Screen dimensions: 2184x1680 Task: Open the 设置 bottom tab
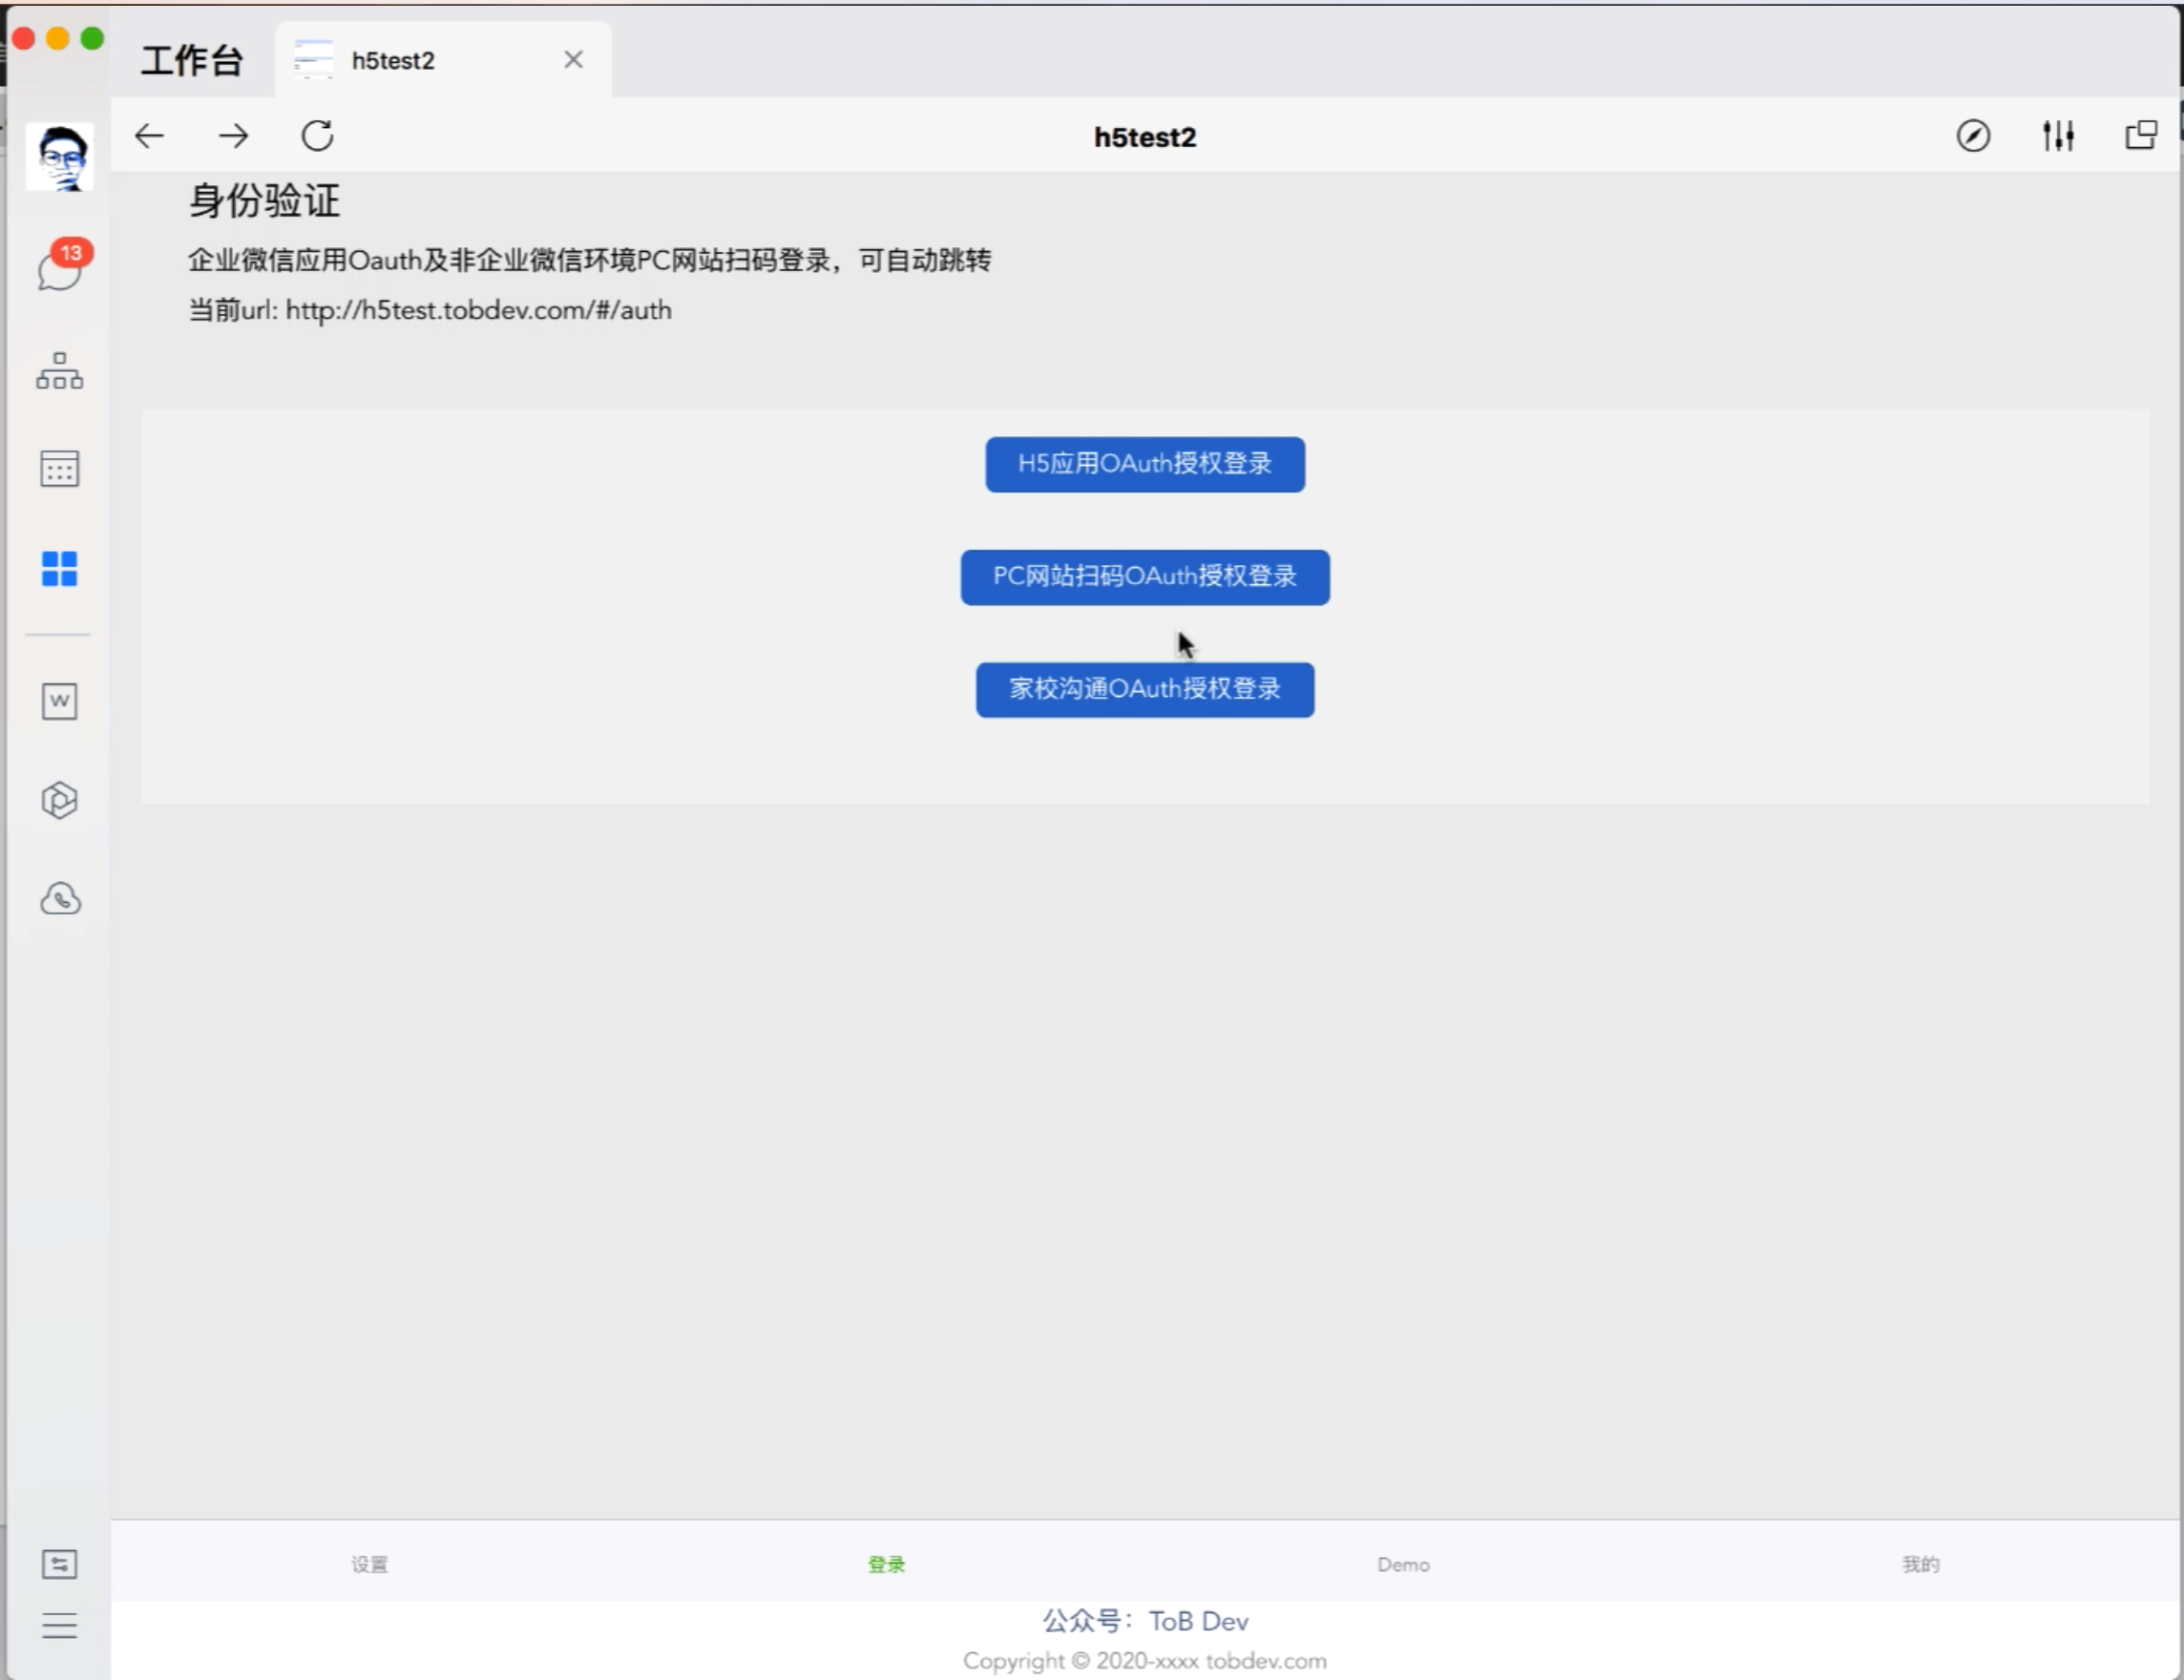370,1565
